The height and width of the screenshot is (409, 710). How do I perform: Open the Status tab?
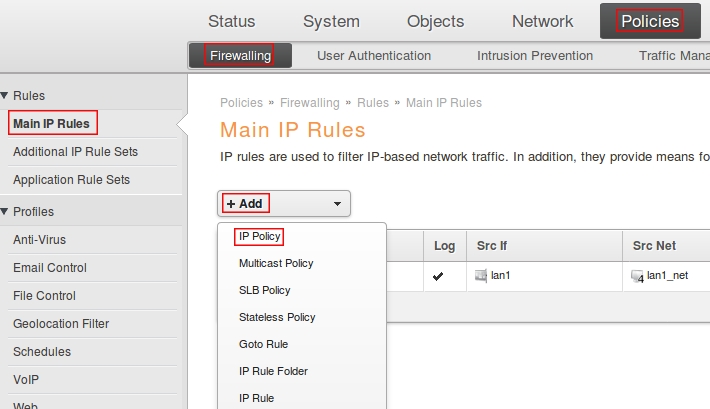pyautogui.click(x=231, y=21)
